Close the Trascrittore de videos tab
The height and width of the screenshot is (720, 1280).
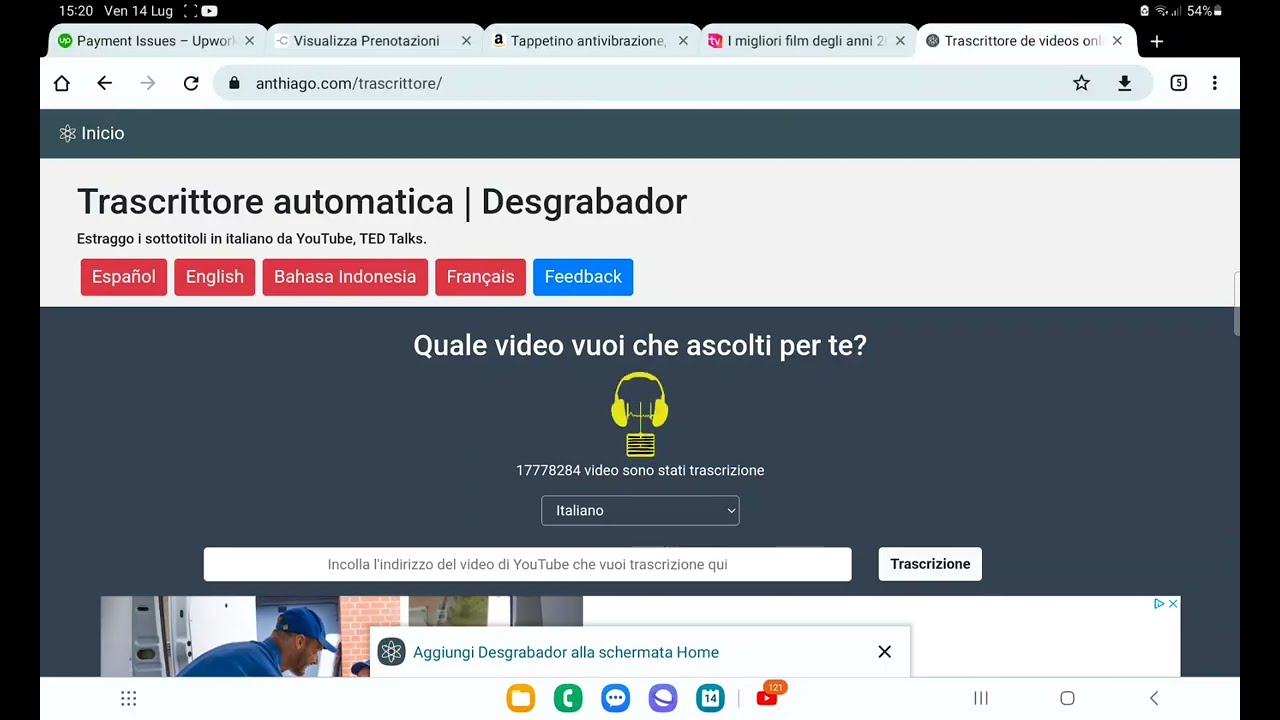coord(1117,41)
